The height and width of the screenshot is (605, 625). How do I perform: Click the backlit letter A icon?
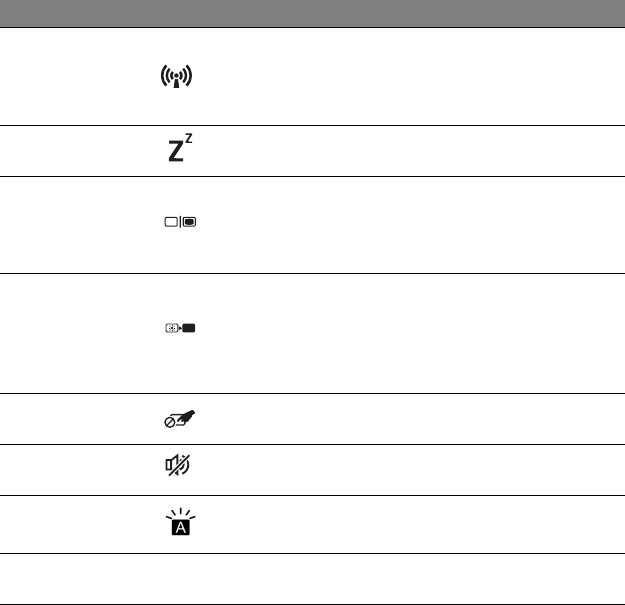(178, 522)
